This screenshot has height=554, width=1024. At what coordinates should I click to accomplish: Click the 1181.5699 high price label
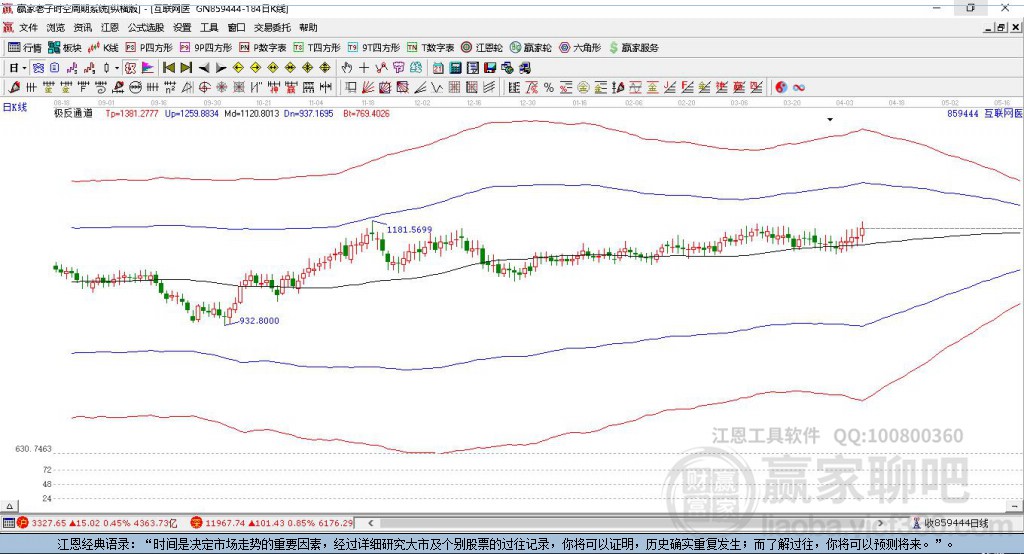click(x=409, y=229)
